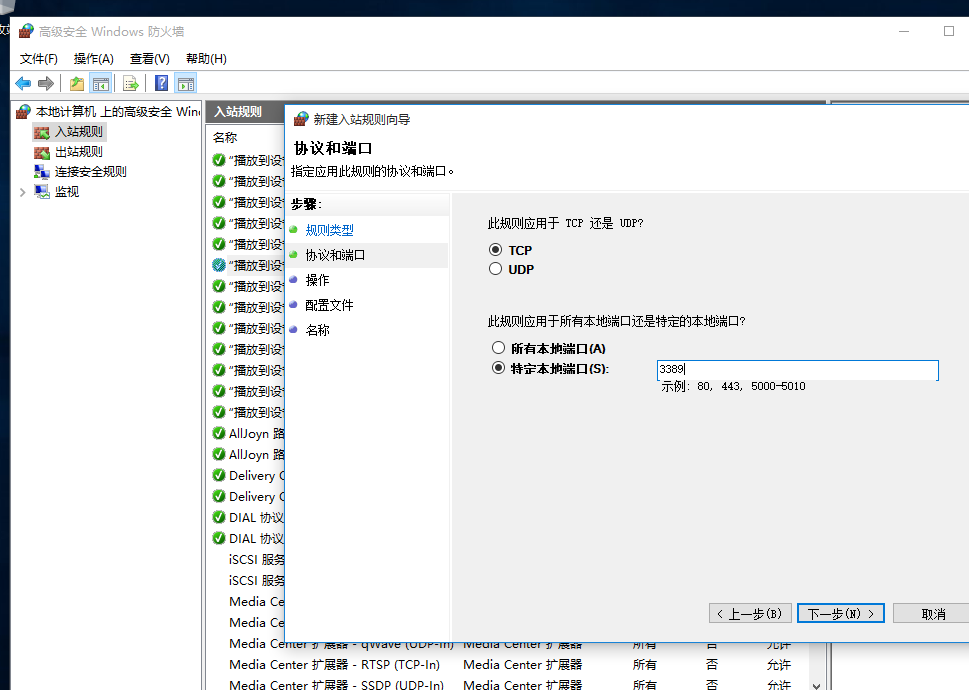This screenshot has width=969, height=690.
Task: Click the Name (名称) wizard step
Action: point(317,330)
